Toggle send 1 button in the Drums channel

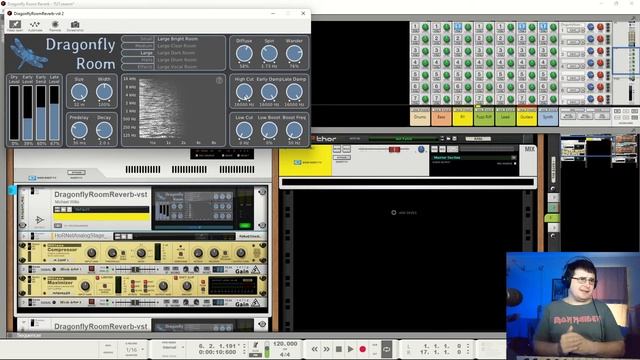point(415,27)
